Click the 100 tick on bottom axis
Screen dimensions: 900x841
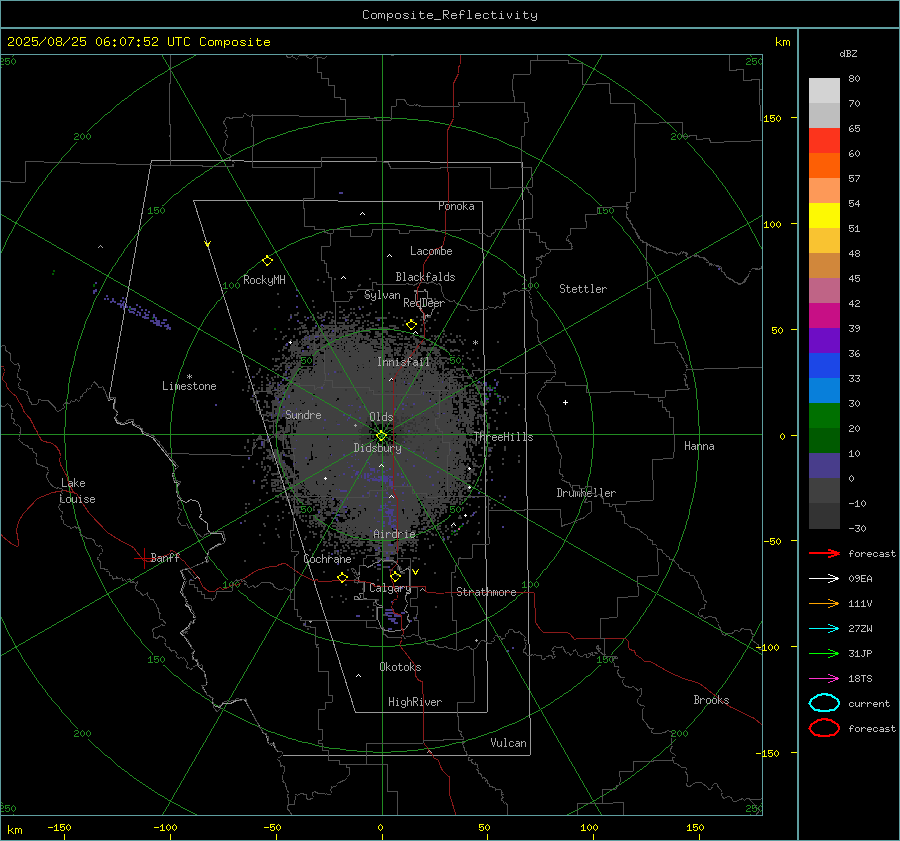589,828
